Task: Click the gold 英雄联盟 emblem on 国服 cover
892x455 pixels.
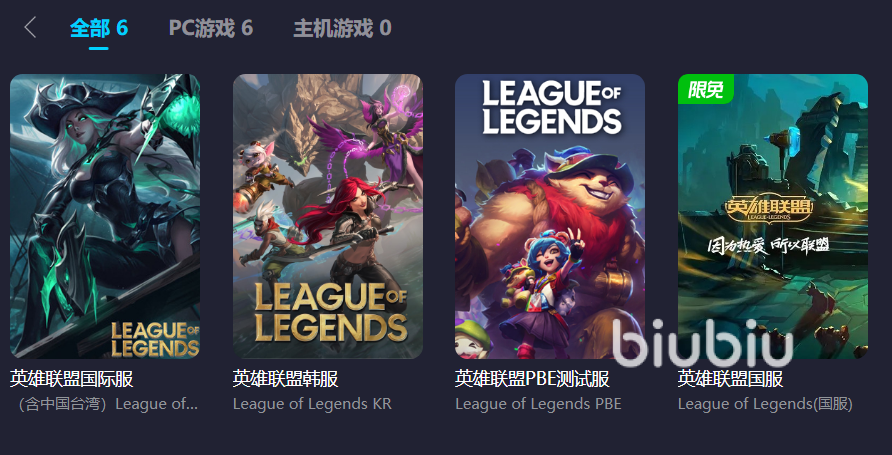Action: coord(767,210)
